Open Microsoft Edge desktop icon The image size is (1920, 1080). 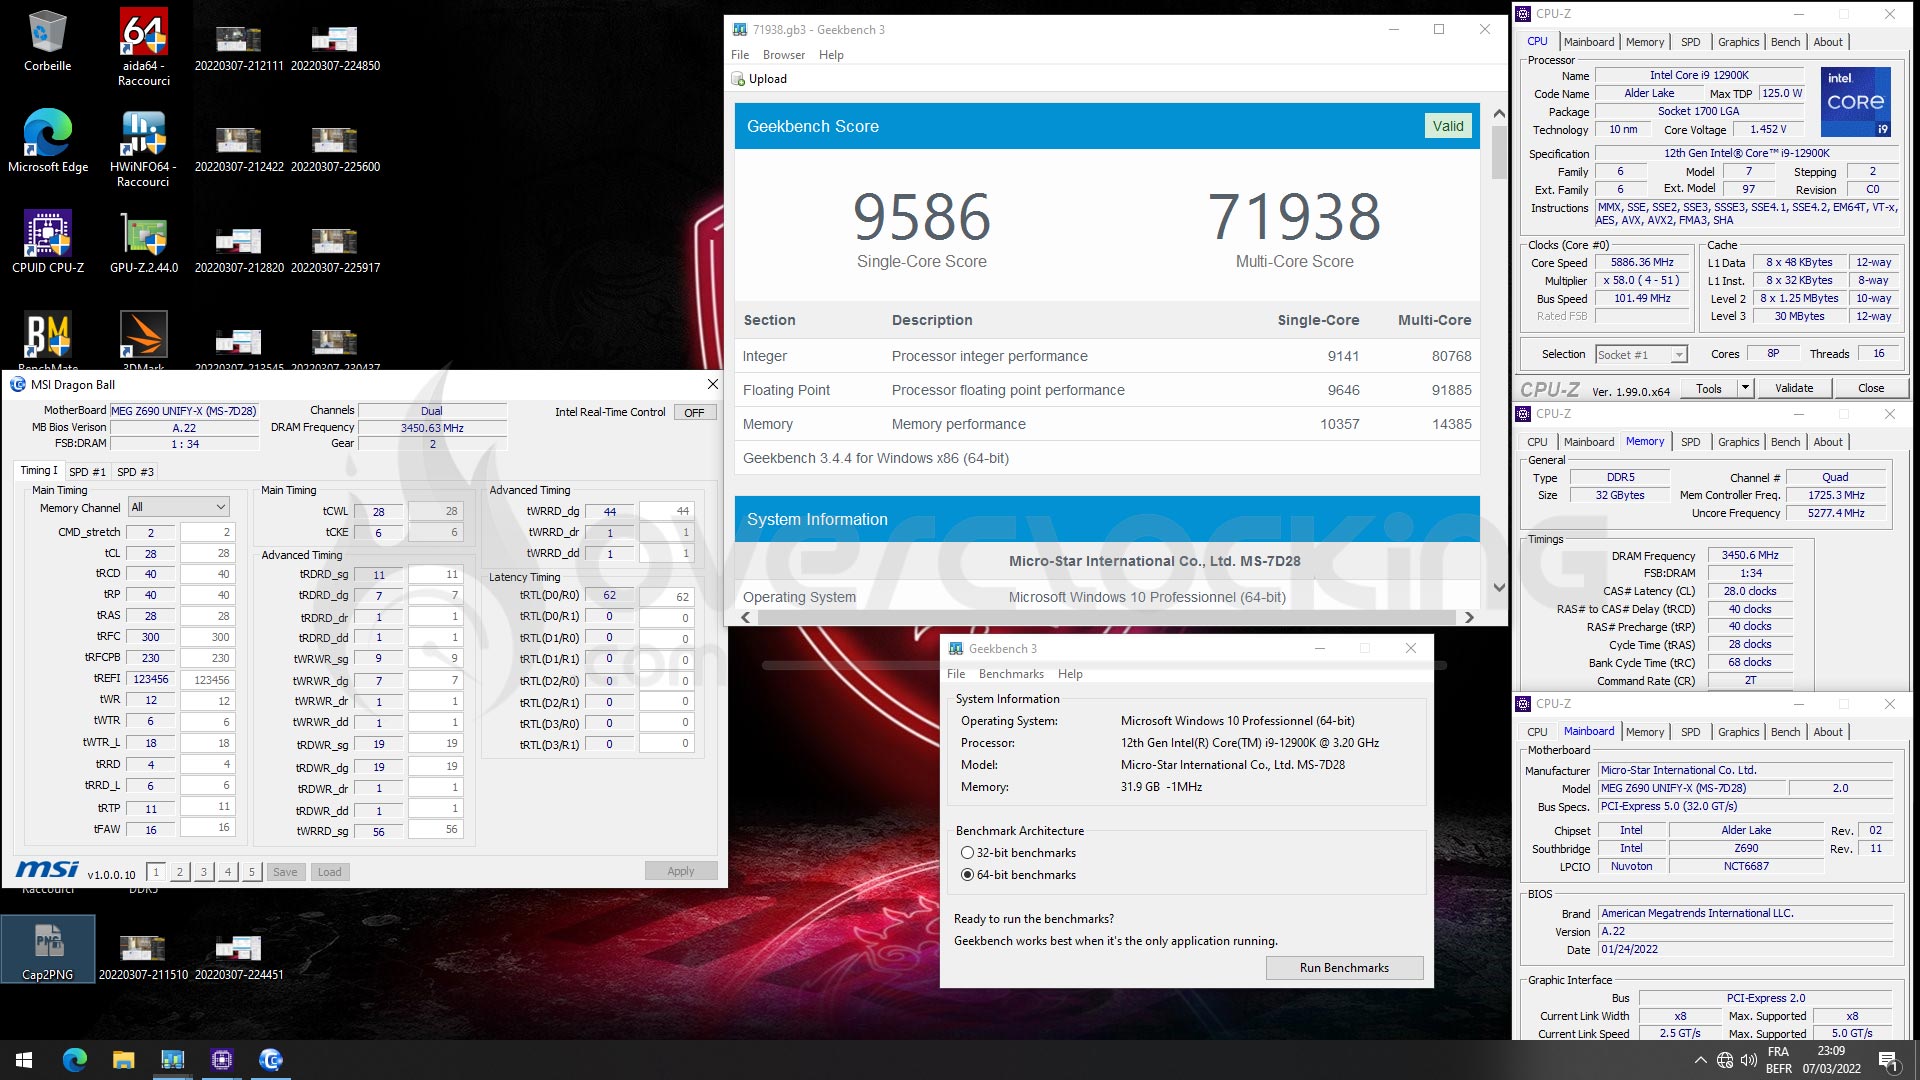(47, 141)
